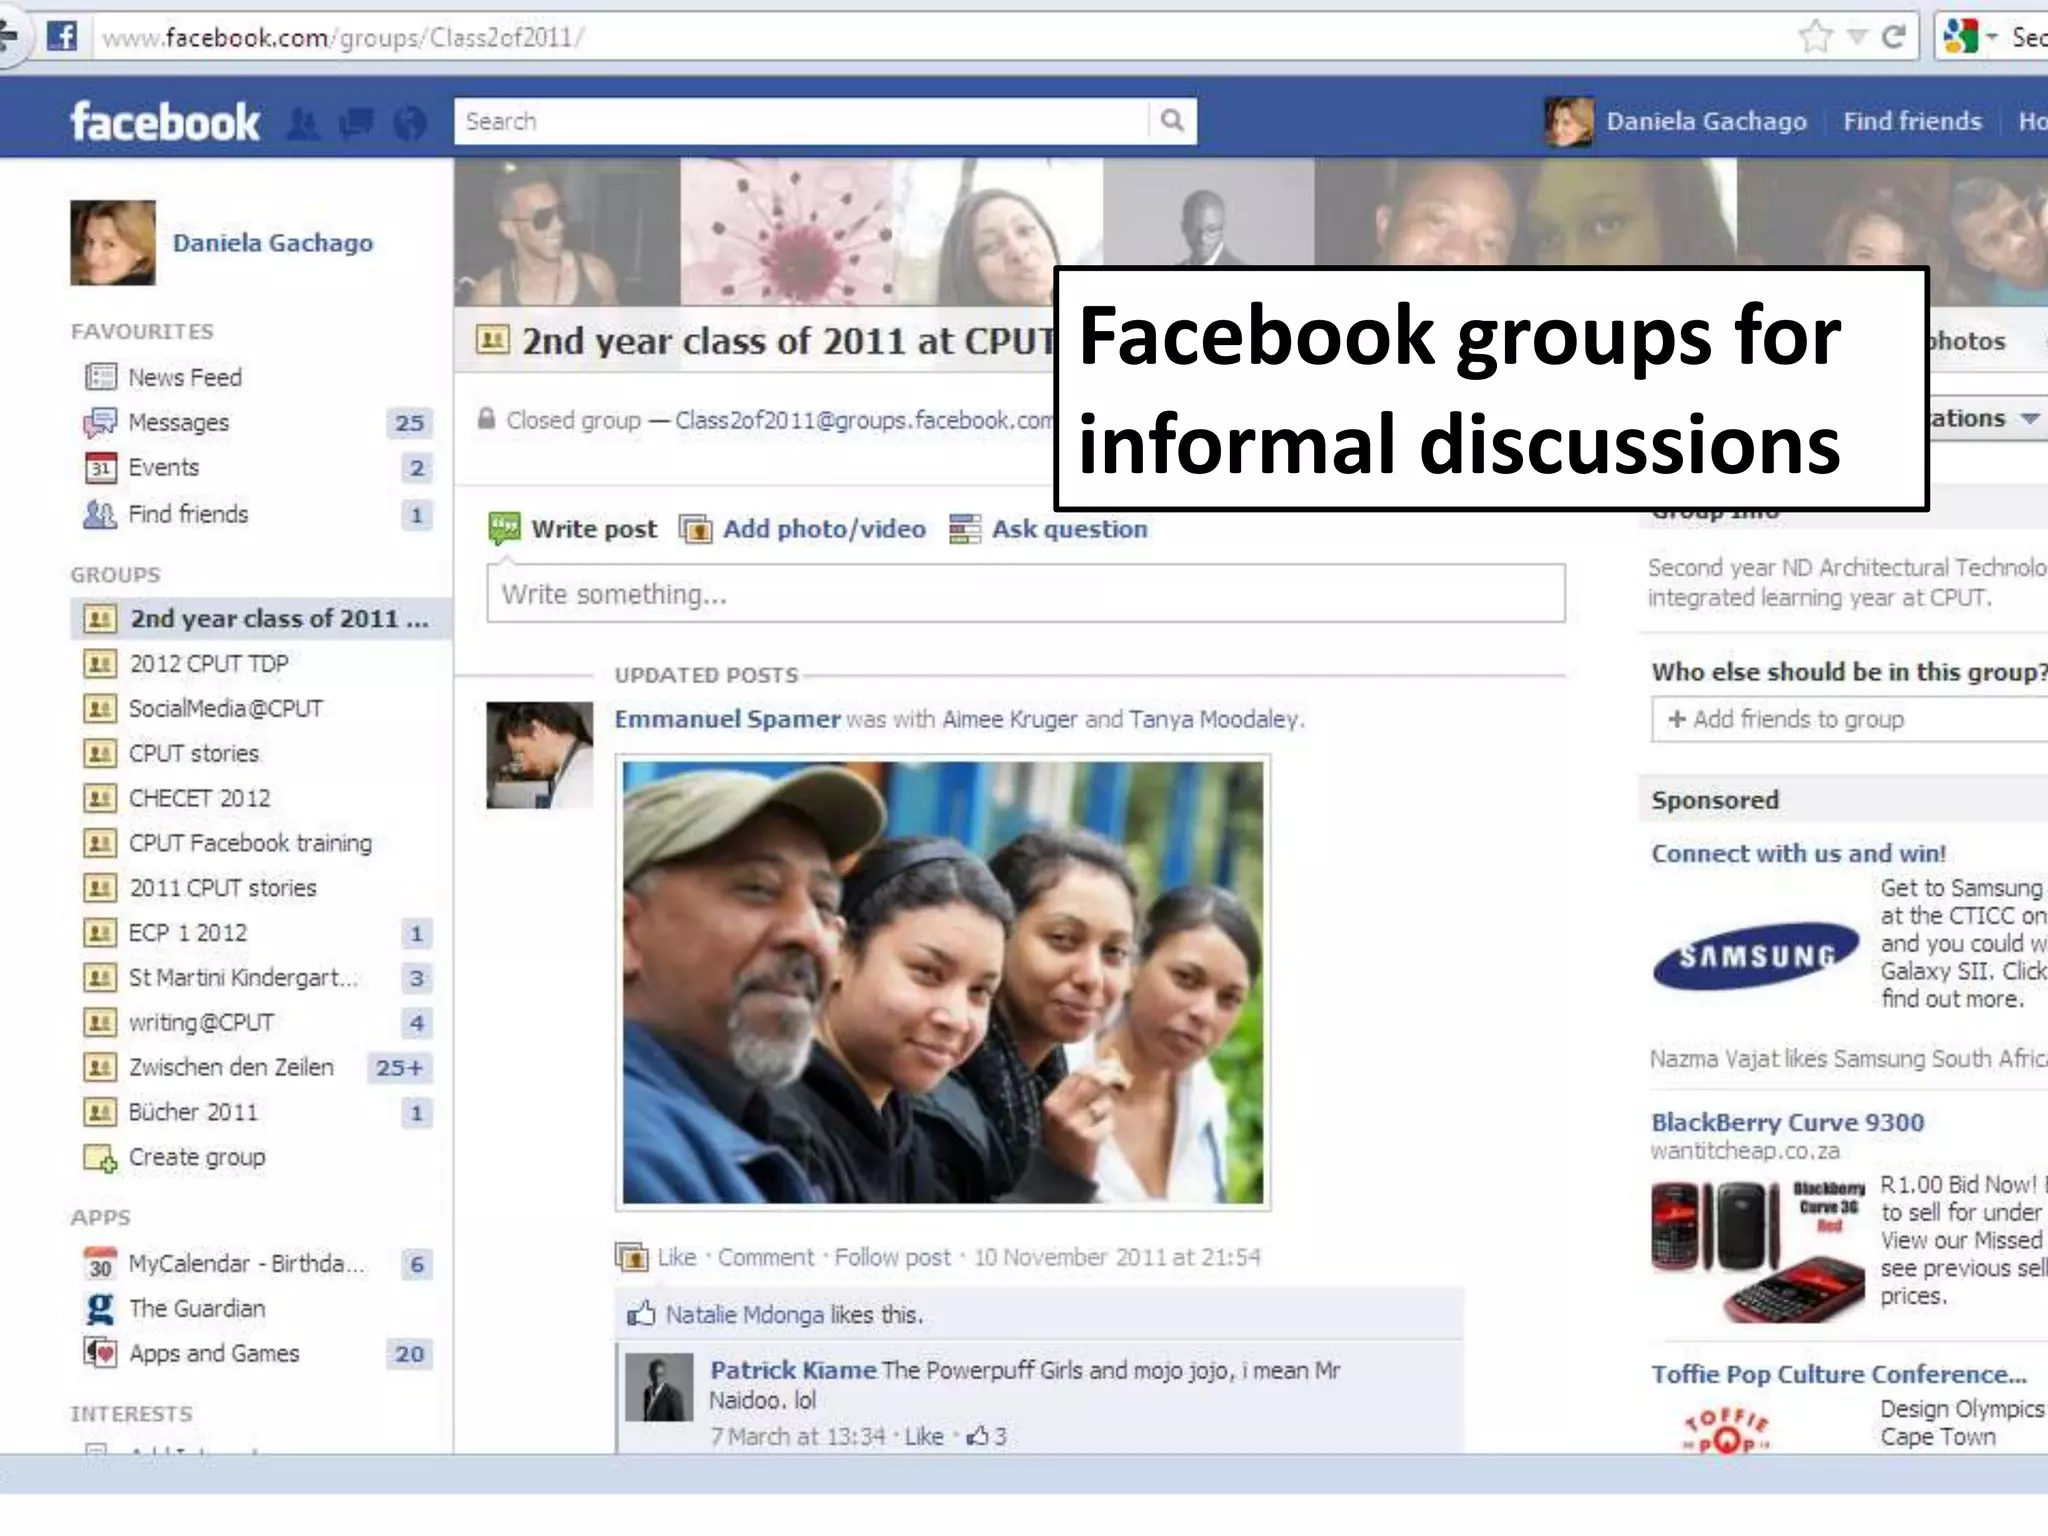Click Patrick Kiame's comment avatar

click(659, 1387)
